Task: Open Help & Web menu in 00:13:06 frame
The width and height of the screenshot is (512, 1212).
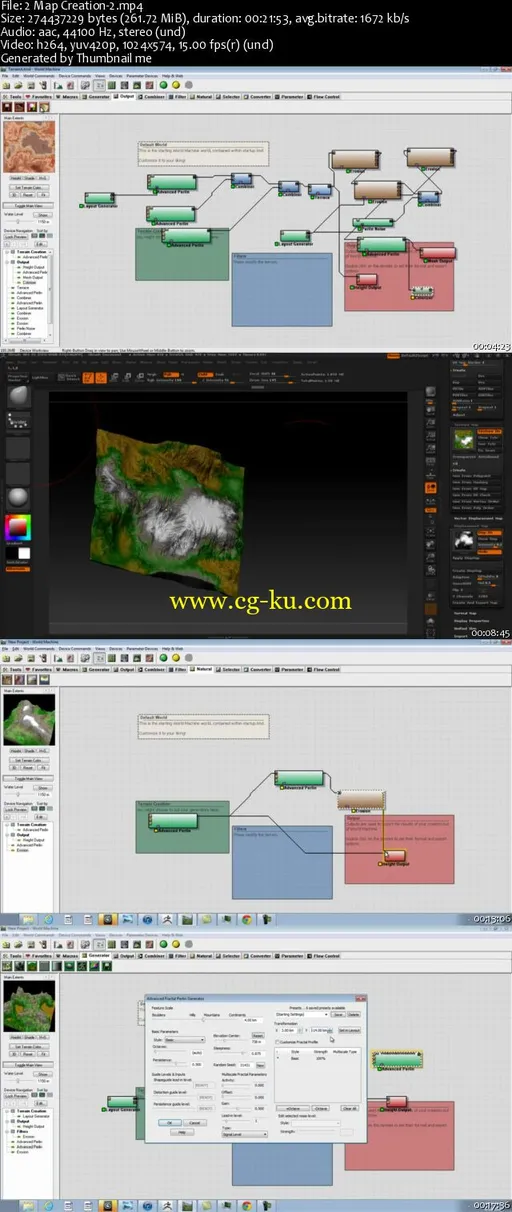Action: coord(172,647)
